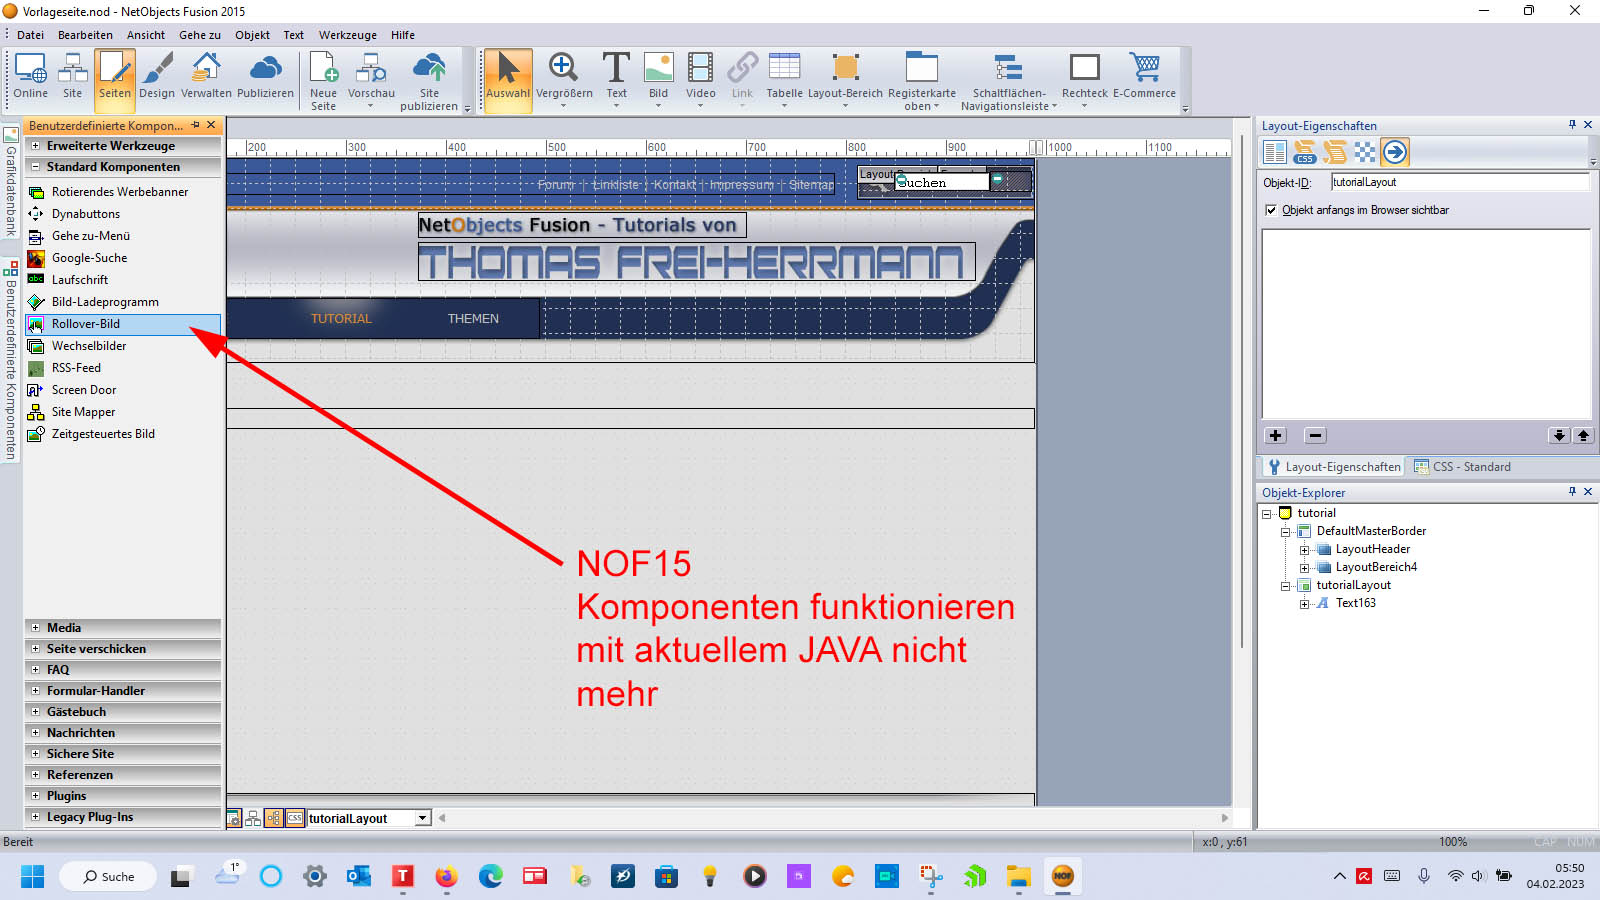Open Microsoft Edge from the taskbar
The height and width of the screenshot is (900, 1600).
pos(490,877)
